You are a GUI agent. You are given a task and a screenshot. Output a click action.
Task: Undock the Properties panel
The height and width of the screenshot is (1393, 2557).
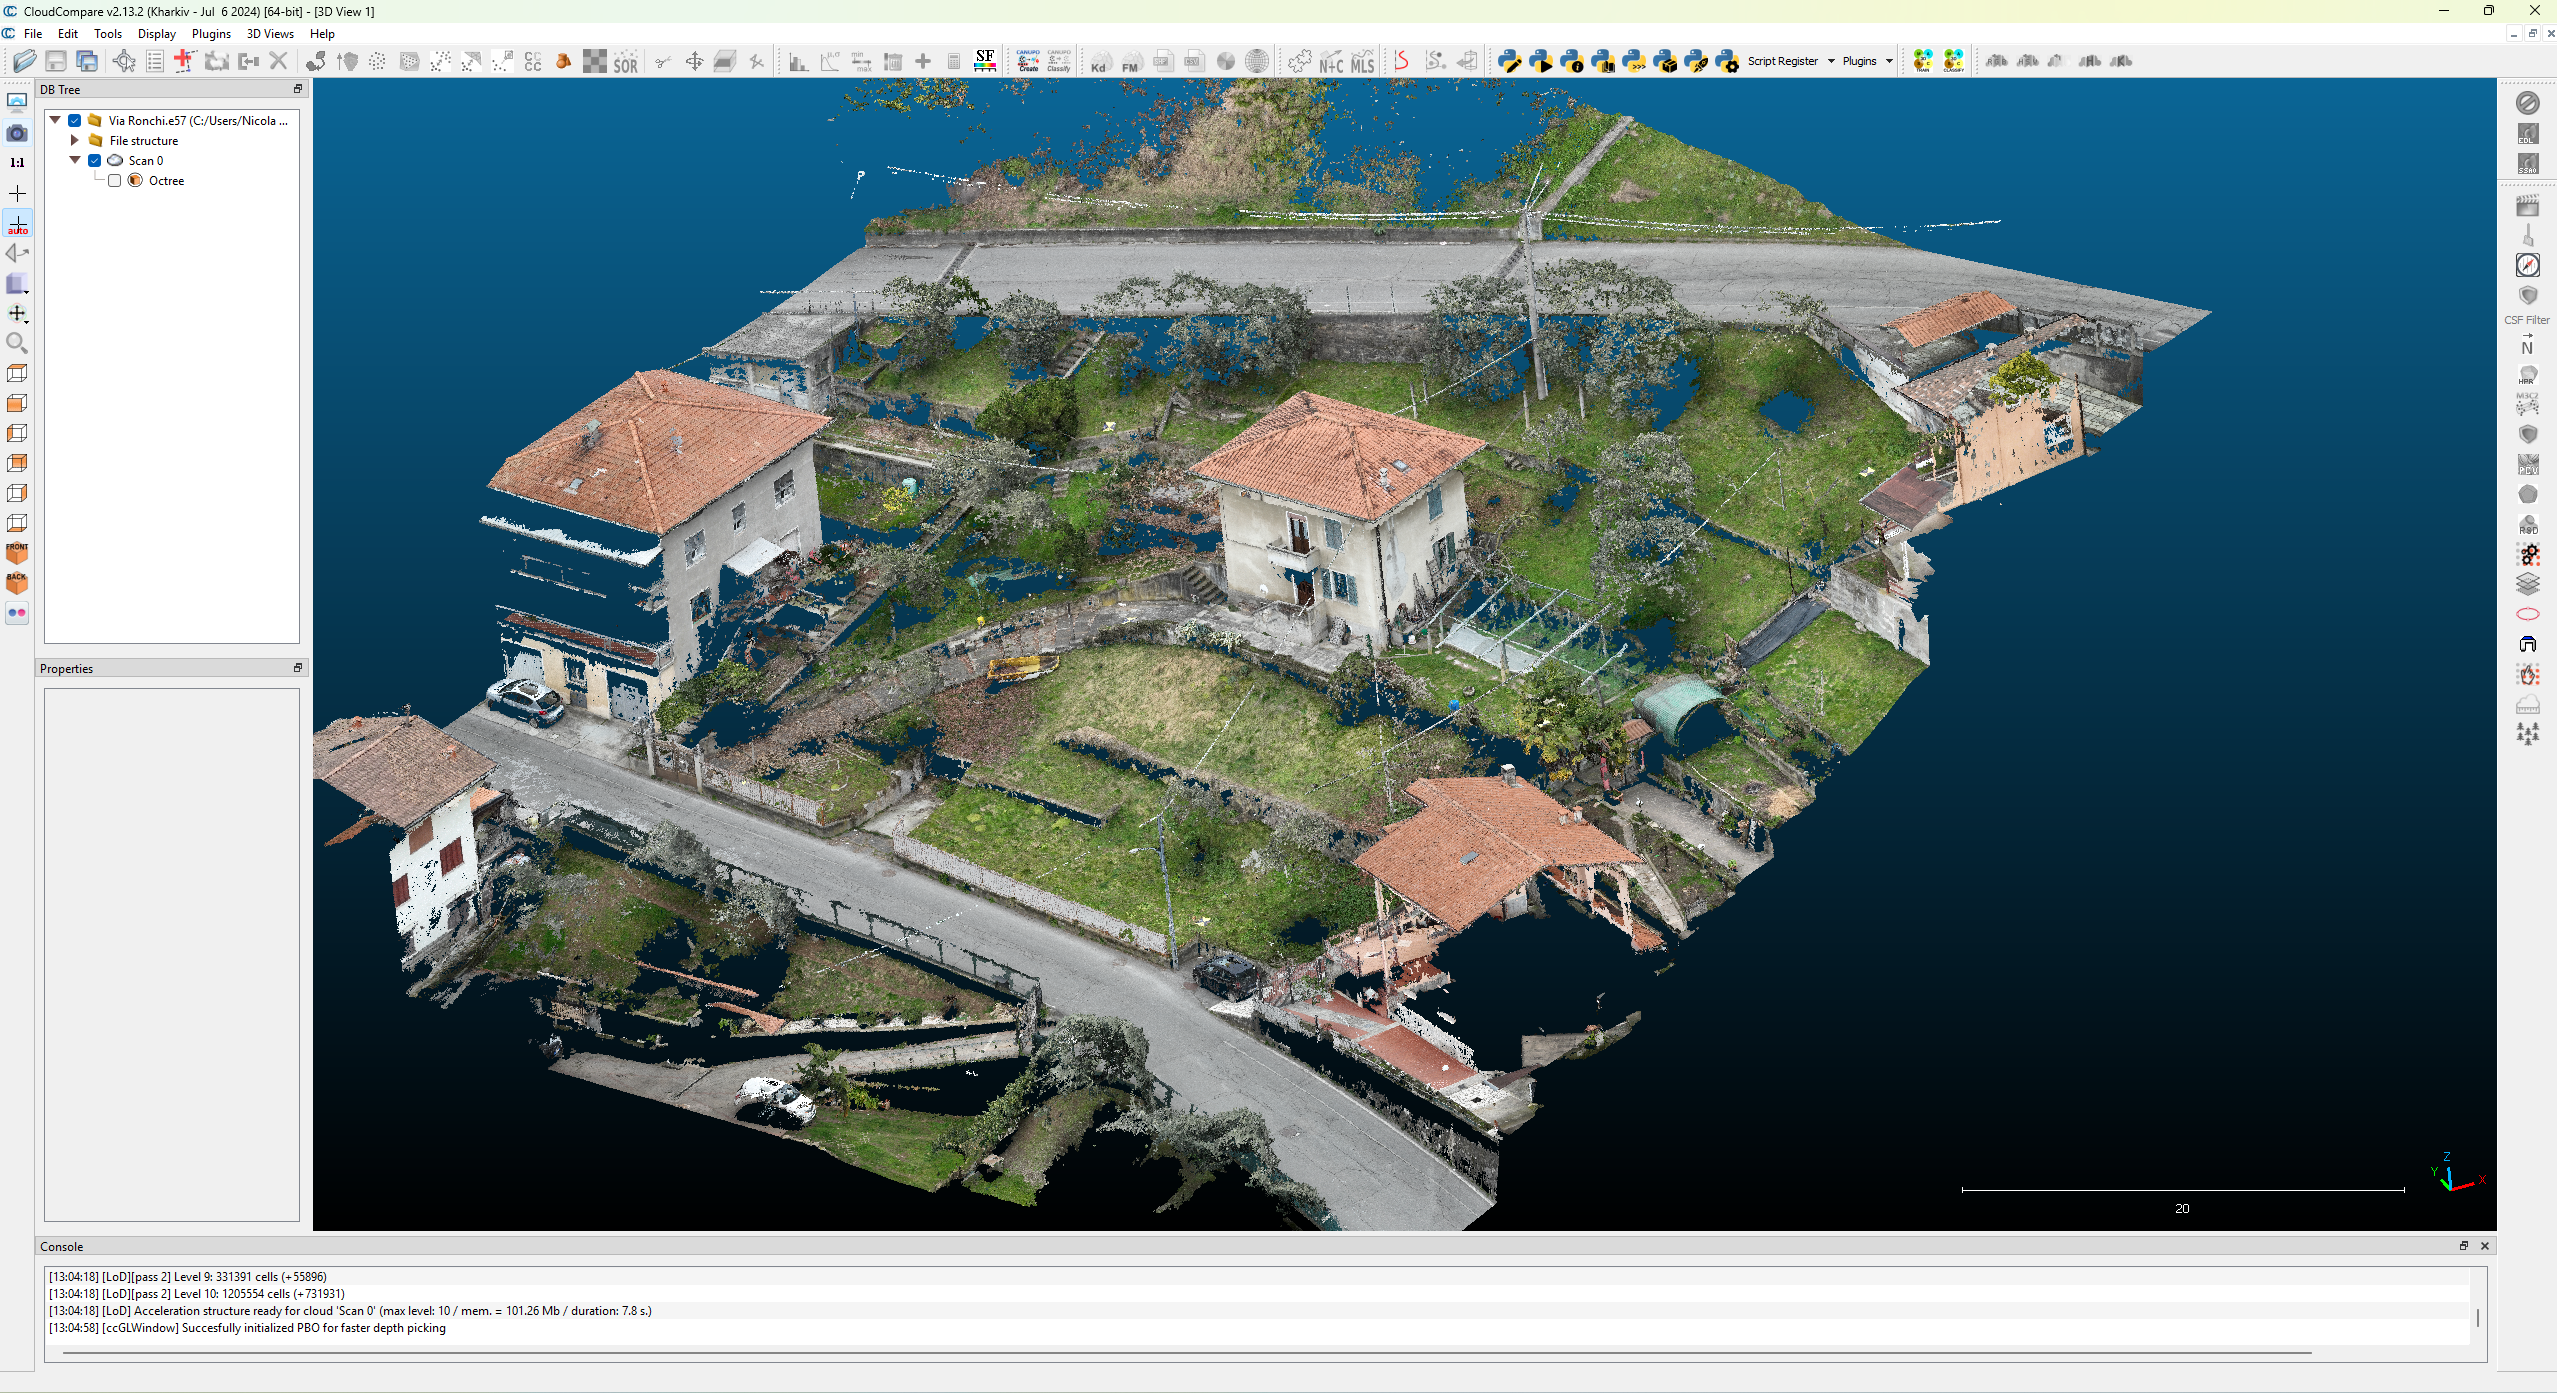click(x=297, y=668)
